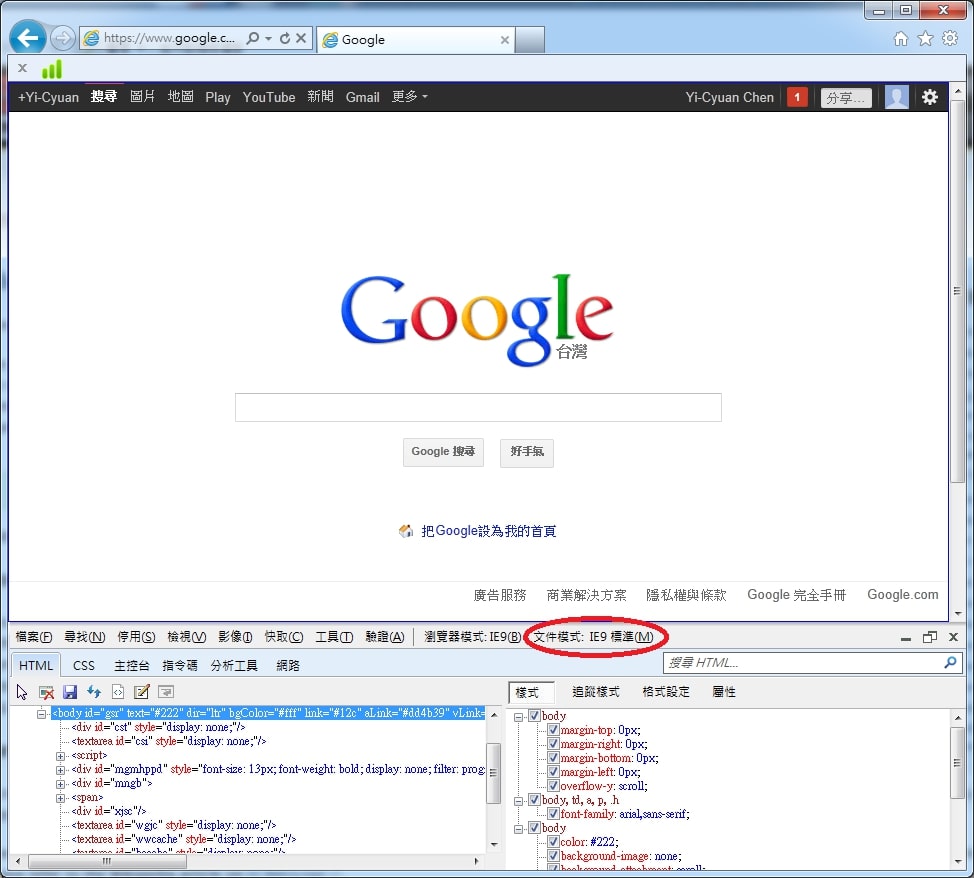Click 把Google設為我的首頁 link

tap(488, 531)
